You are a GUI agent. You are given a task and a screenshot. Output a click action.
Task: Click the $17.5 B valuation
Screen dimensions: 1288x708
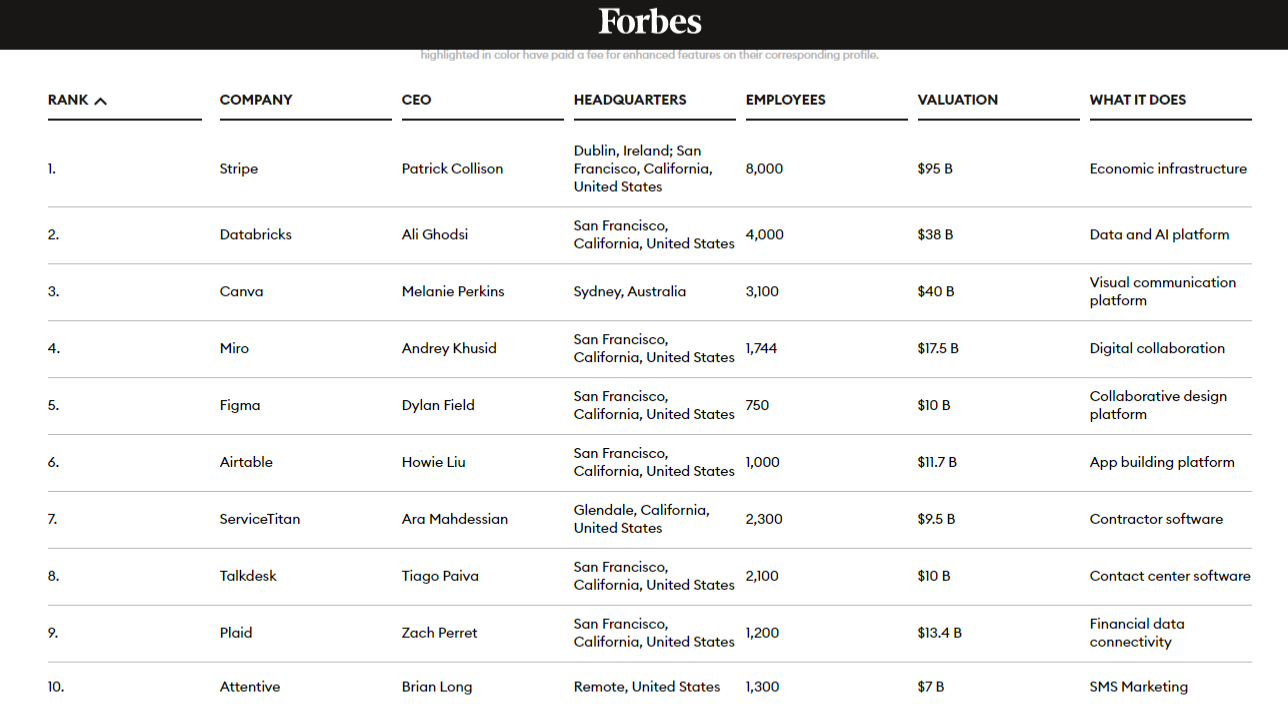click(x=938, y=349)
